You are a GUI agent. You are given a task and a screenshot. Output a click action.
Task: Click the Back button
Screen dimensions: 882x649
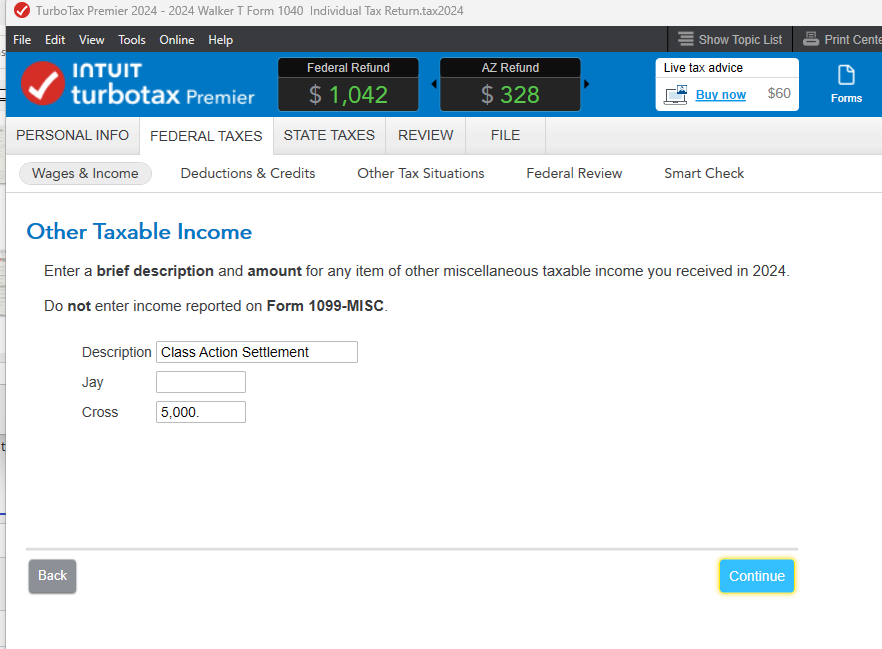coord(52,576)
